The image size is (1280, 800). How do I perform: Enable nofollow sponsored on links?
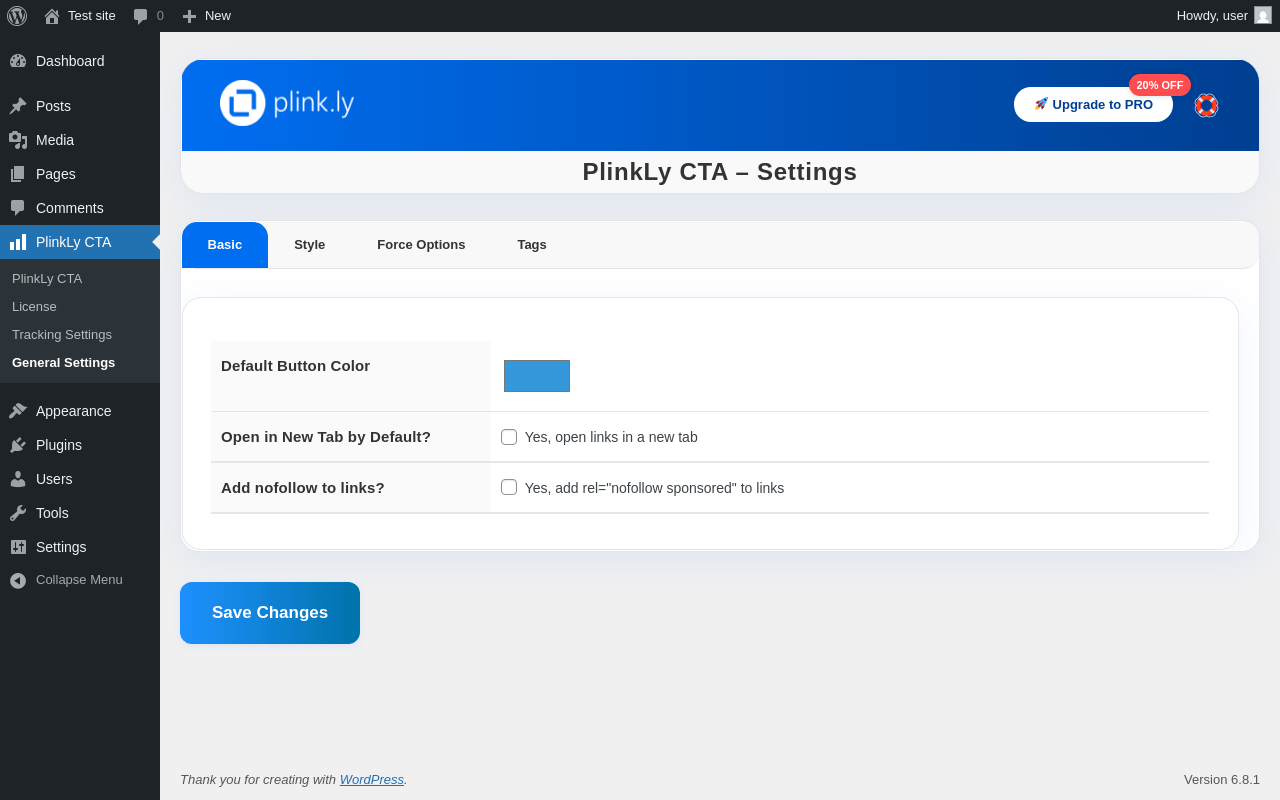(x=509, y=487)
